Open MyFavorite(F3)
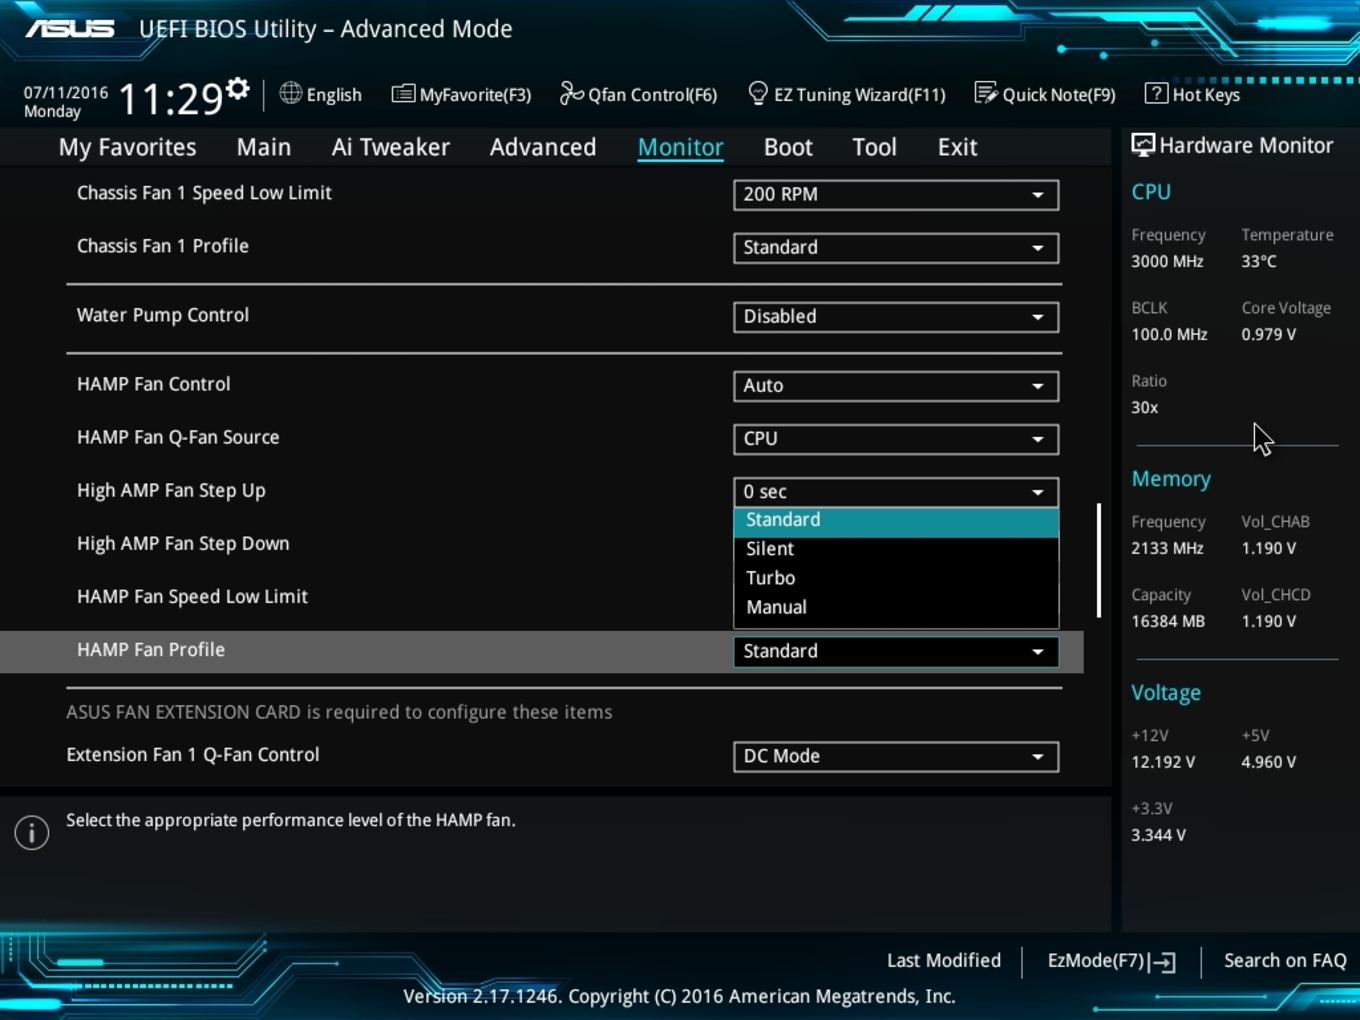Screen dimensions: 1360x1020 click(461, 94)
